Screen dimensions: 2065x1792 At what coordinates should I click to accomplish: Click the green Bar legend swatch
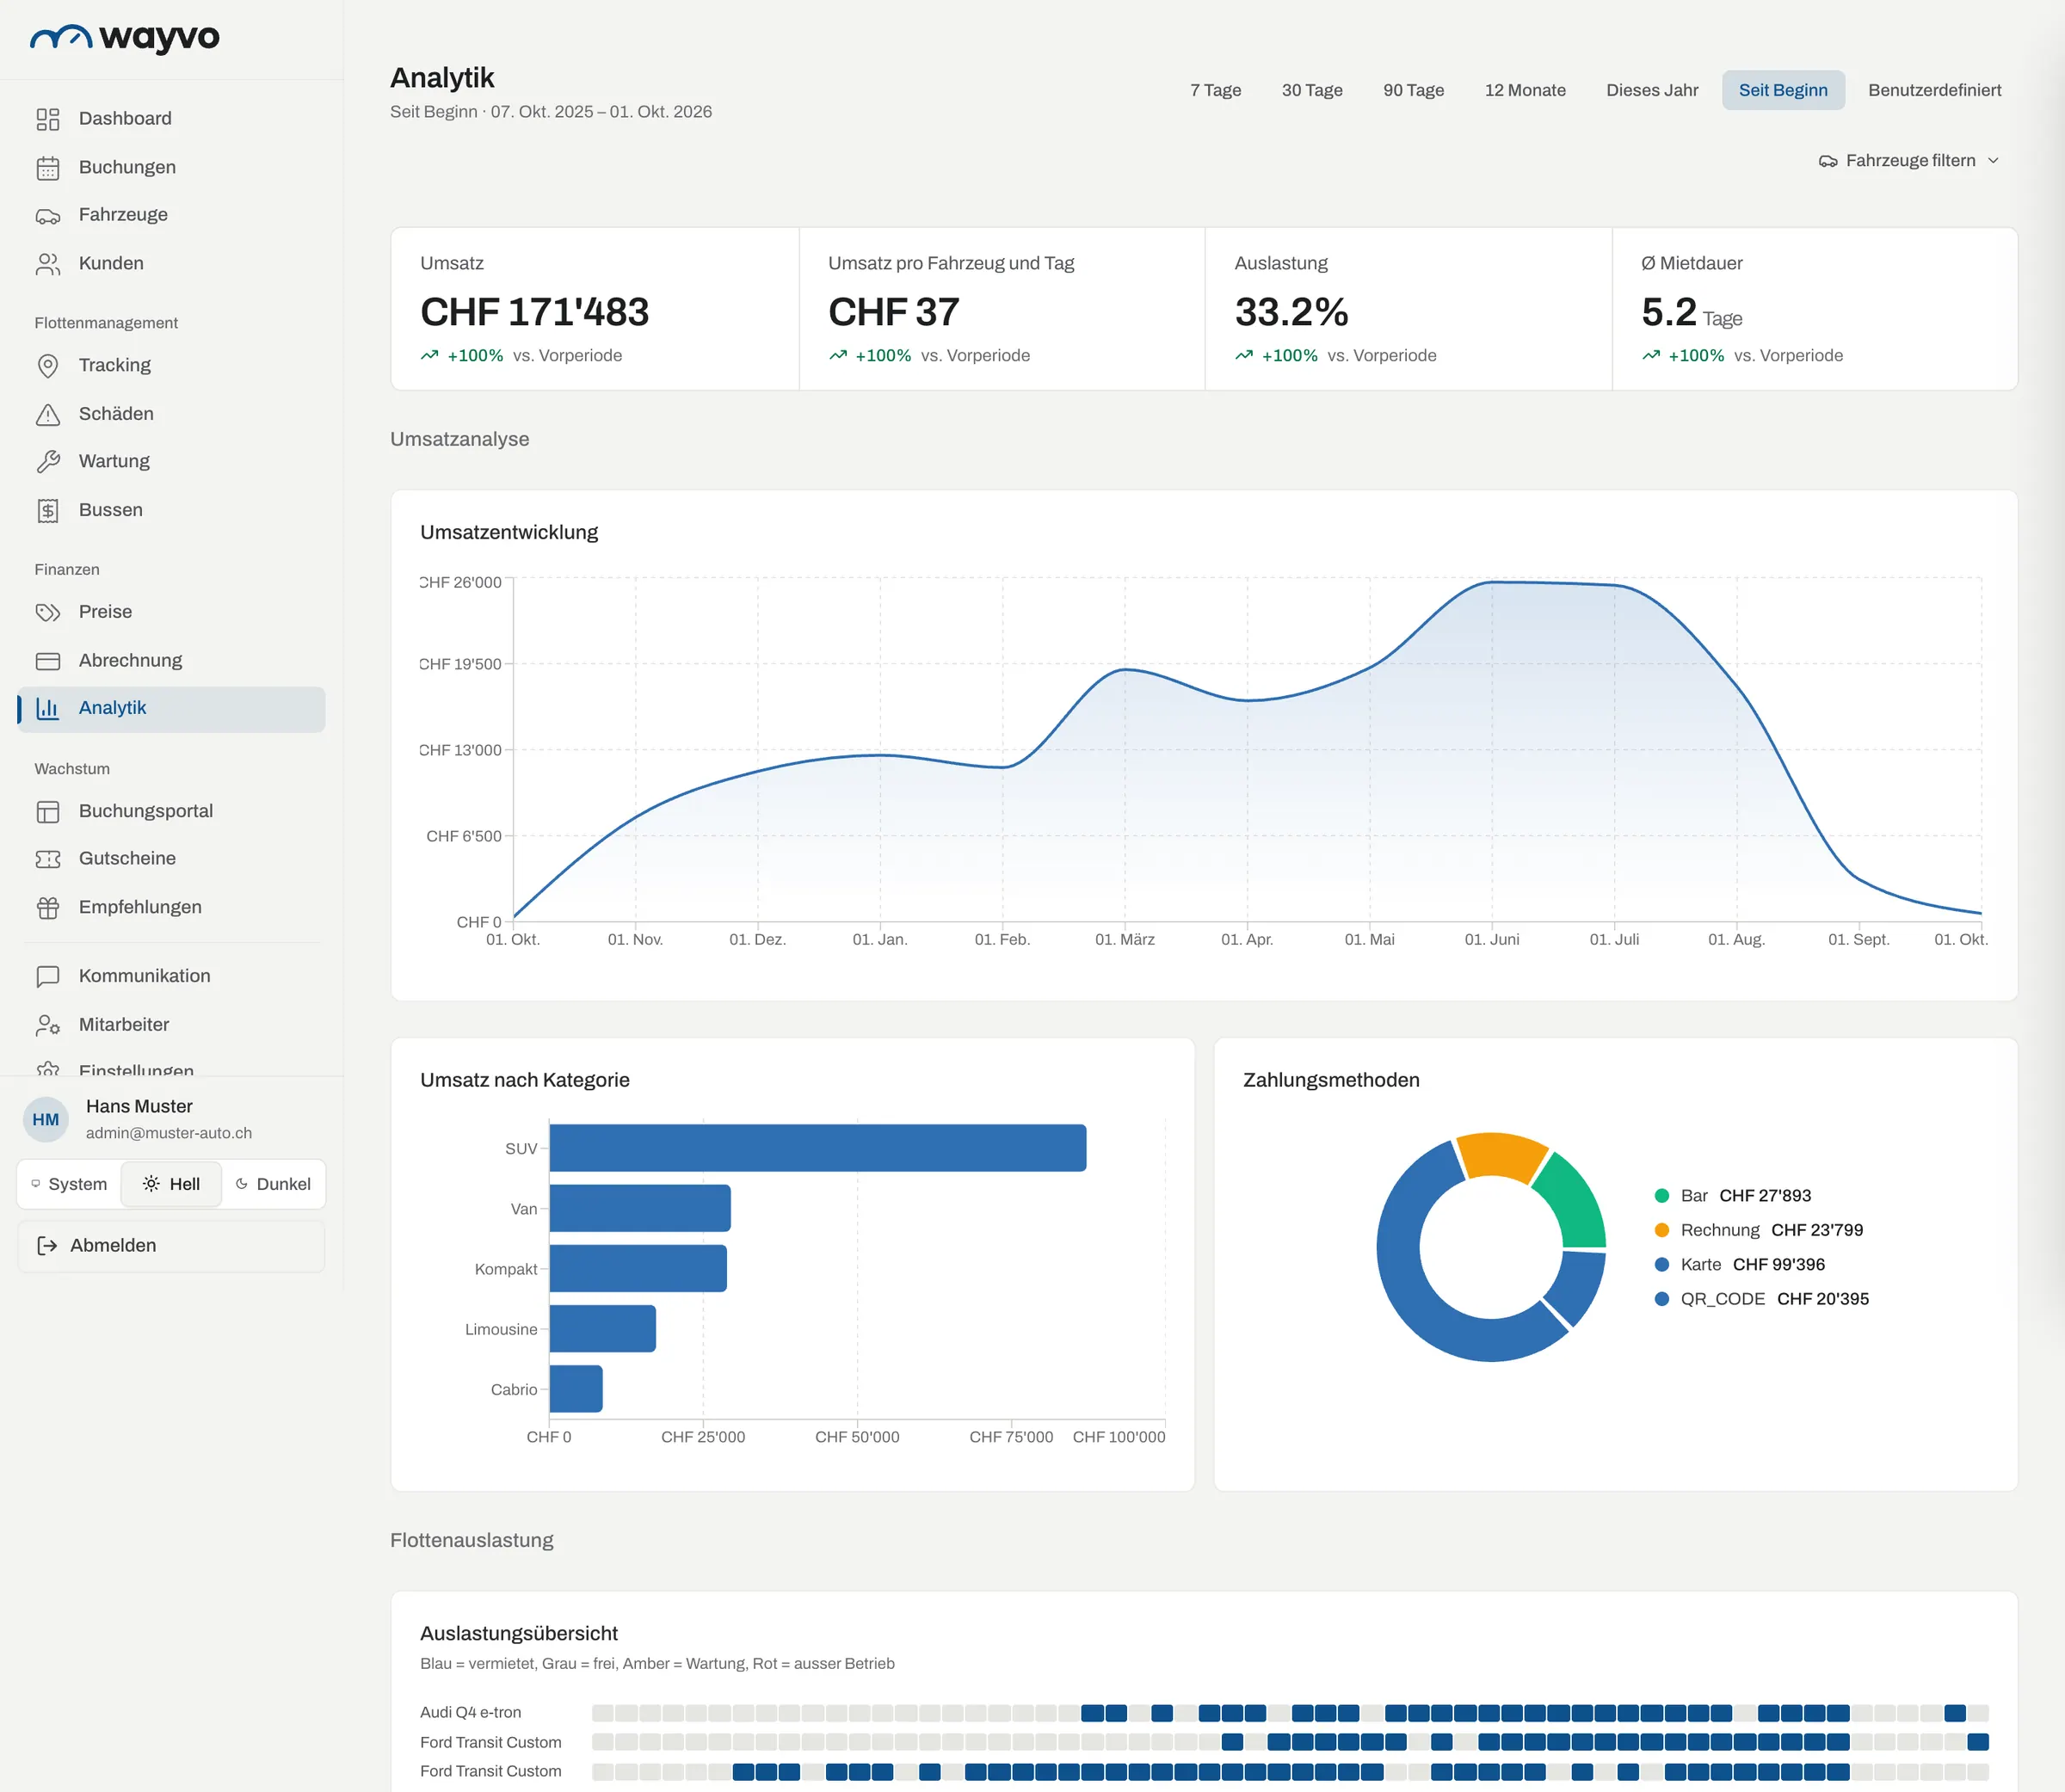[x=1662, y=1196]
